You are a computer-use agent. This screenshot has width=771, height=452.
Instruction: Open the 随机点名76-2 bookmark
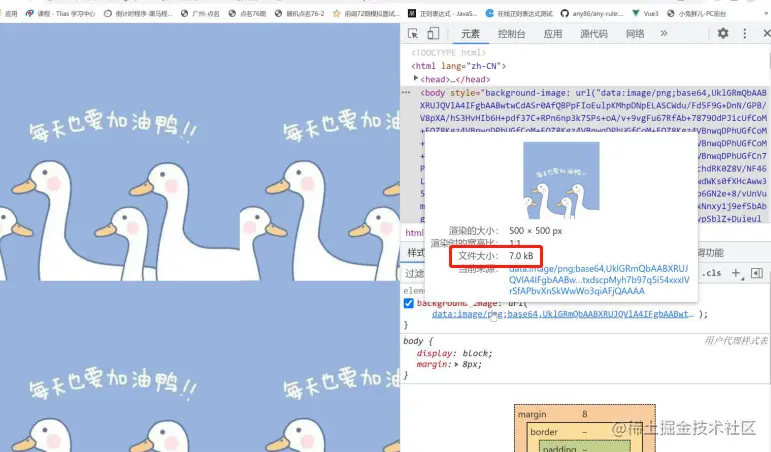point(299,13)
